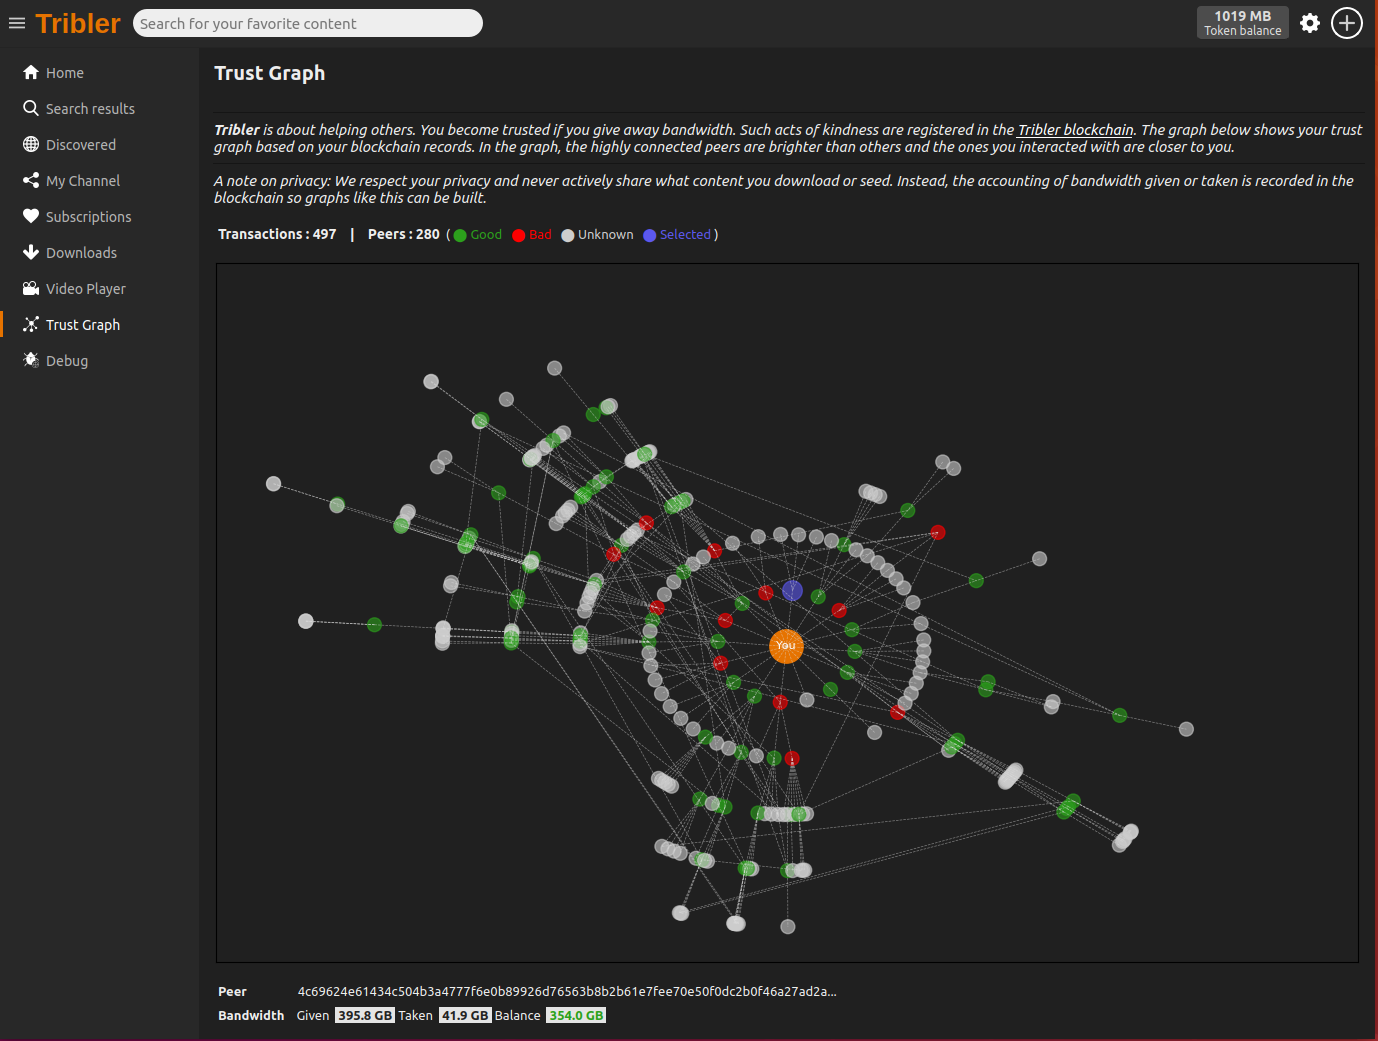Open My Channel page
The height and width of the screenshot is (1041, 1378).
[x=83, y=181]
